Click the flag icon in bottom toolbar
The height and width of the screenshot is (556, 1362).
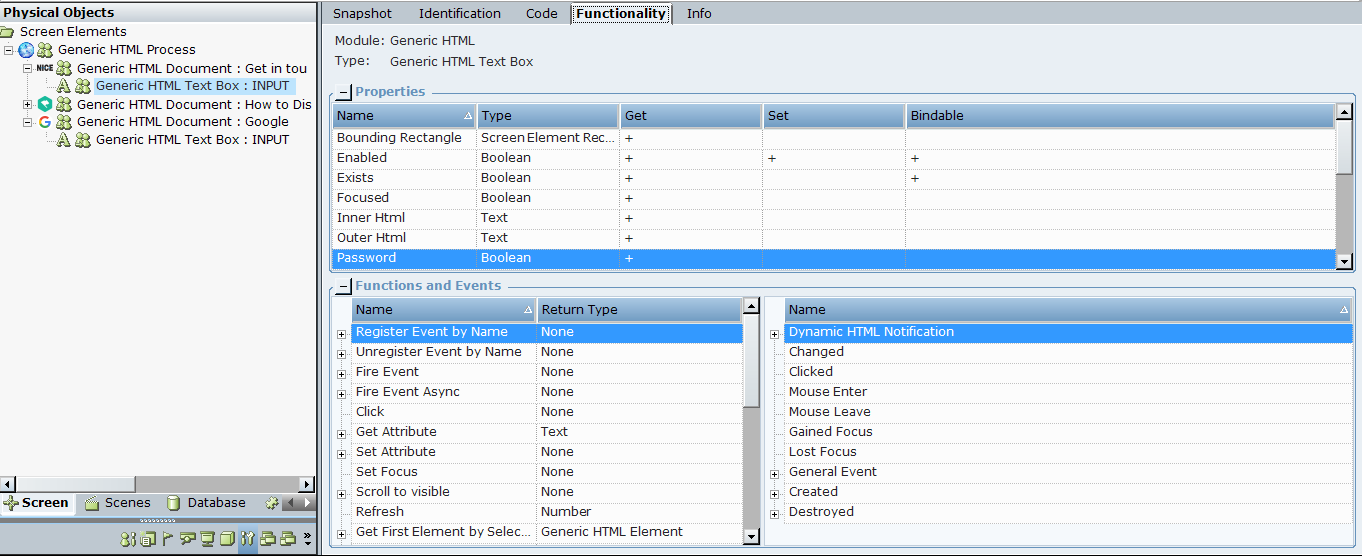coord(167,539)
